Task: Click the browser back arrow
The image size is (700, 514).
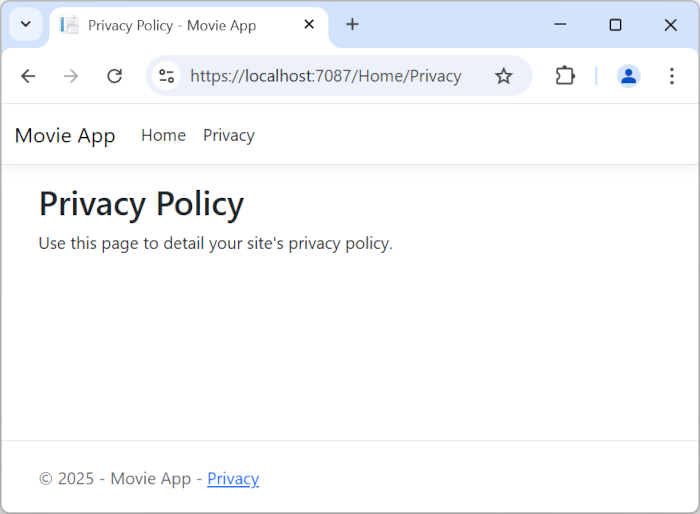Action: pyautogui.click(x=28, y=76)
